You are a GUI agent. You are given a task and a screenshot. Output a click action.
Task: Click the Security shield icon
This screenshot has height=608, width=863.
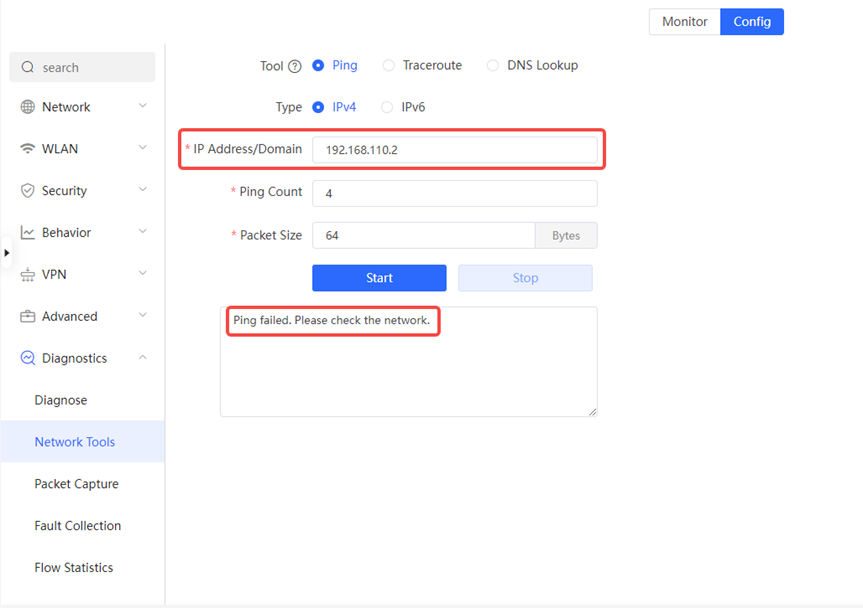(28, 190)
